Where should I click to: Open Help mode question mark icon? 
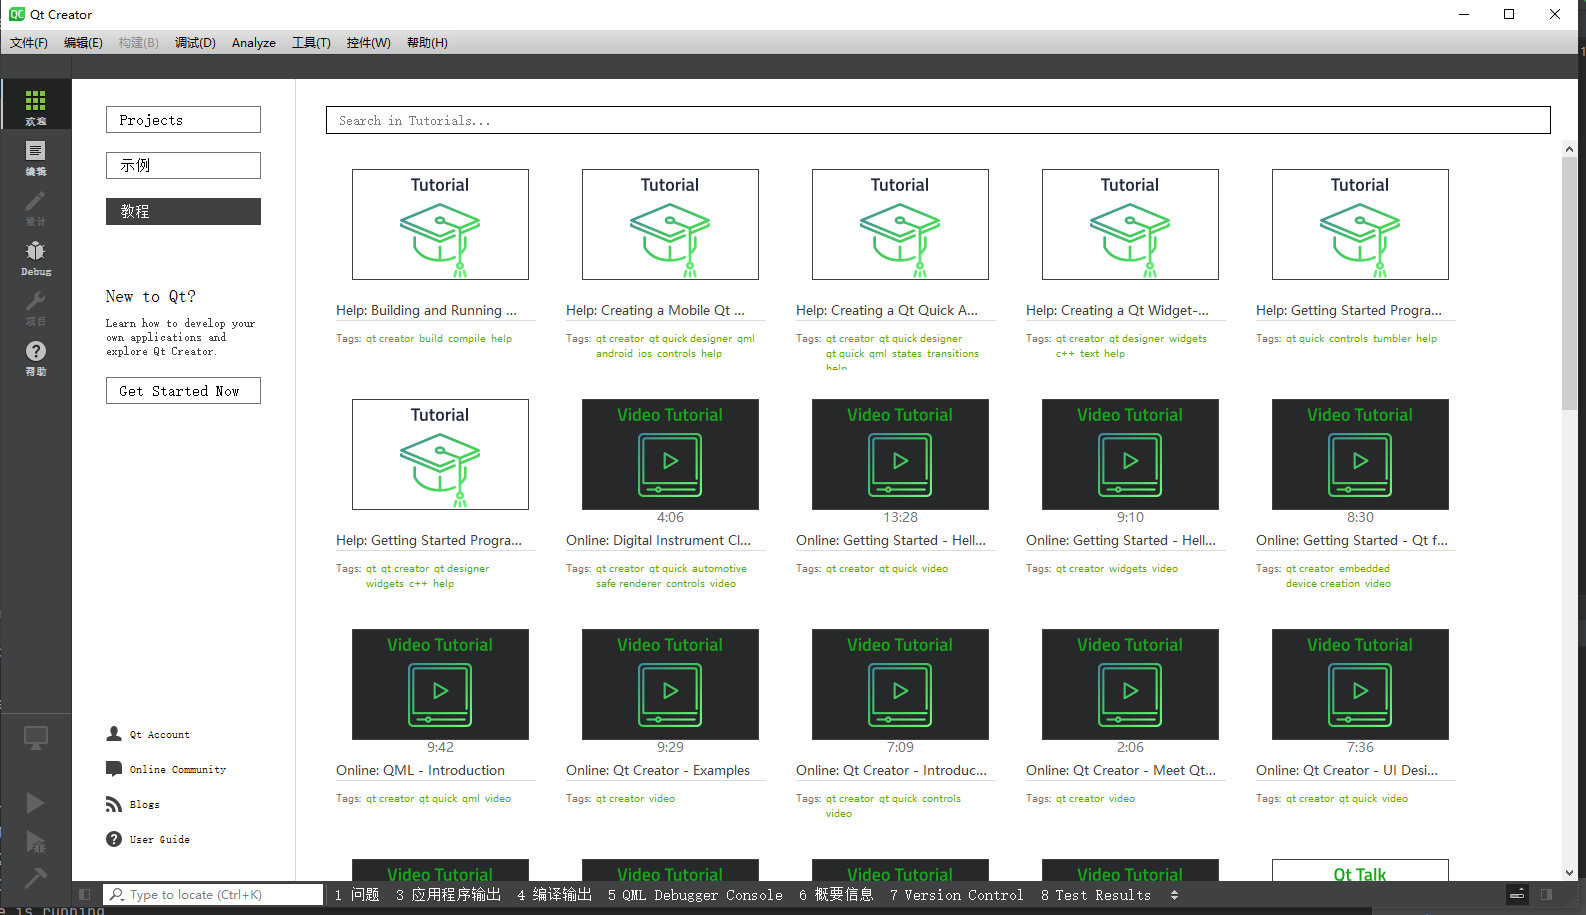(x=35, y=355)
